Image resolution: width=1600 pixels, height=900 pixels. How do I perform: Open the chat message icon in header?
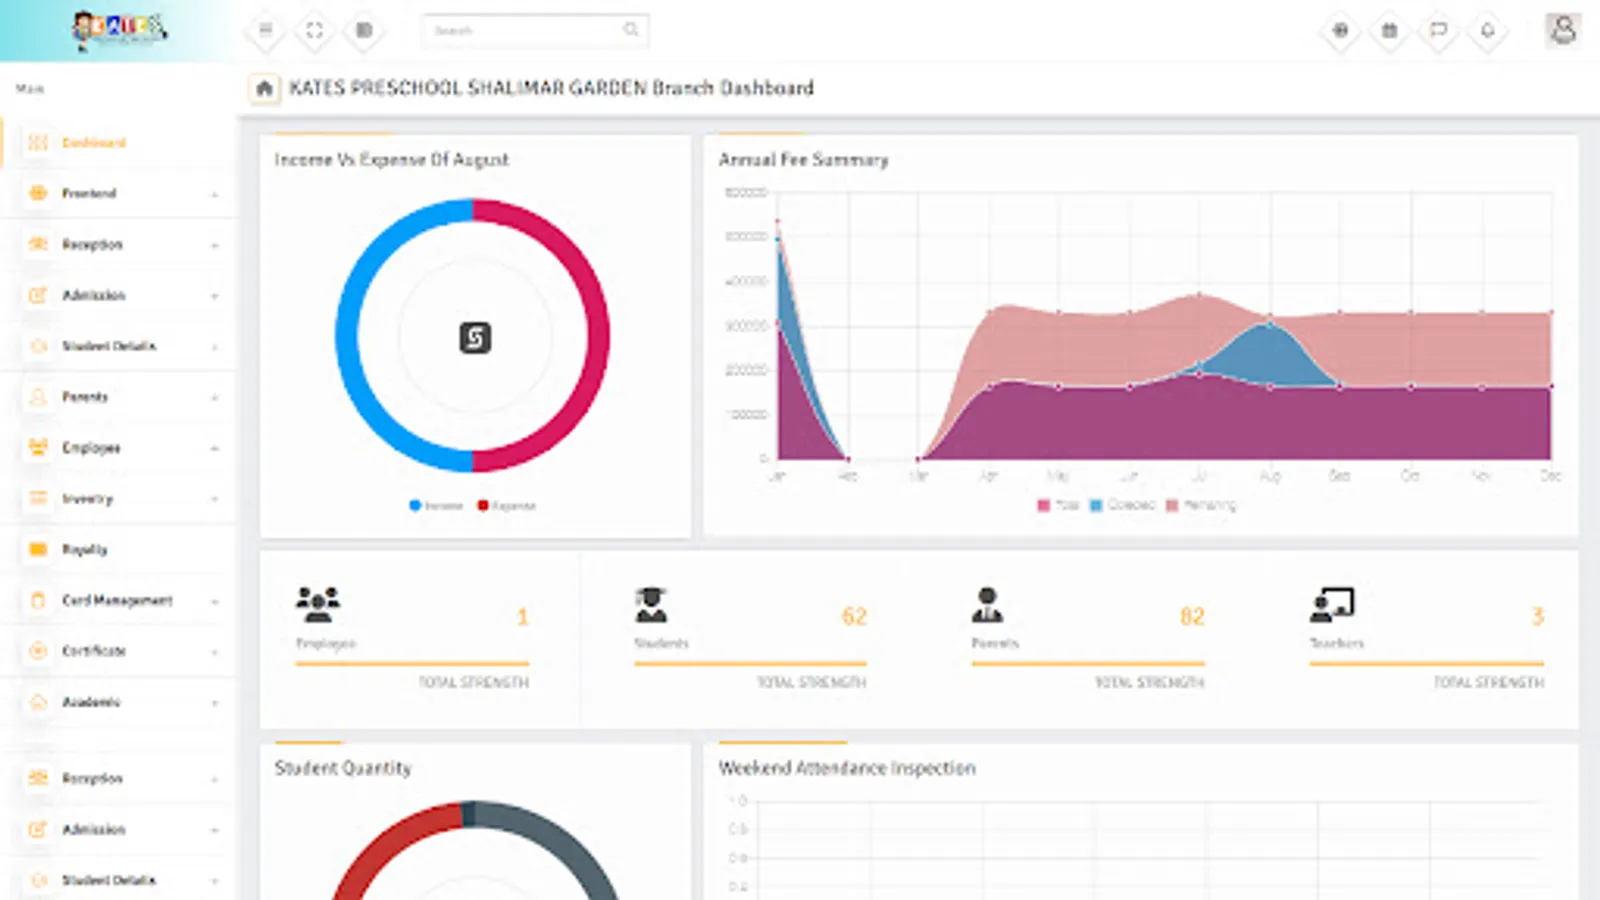1439,30
